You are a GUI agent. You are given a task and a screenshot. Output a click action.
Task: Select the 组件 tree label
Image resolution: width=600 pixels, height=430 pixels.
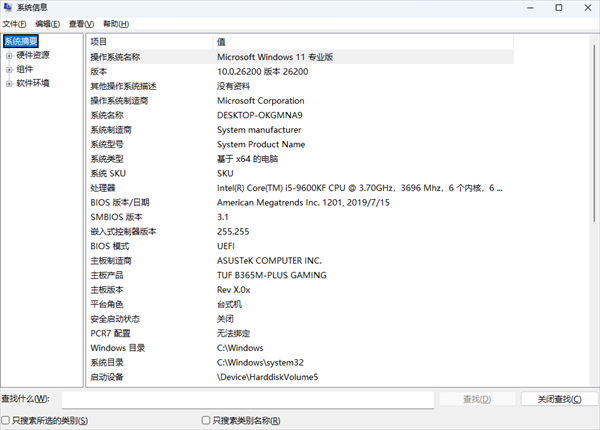click(25, 69)
